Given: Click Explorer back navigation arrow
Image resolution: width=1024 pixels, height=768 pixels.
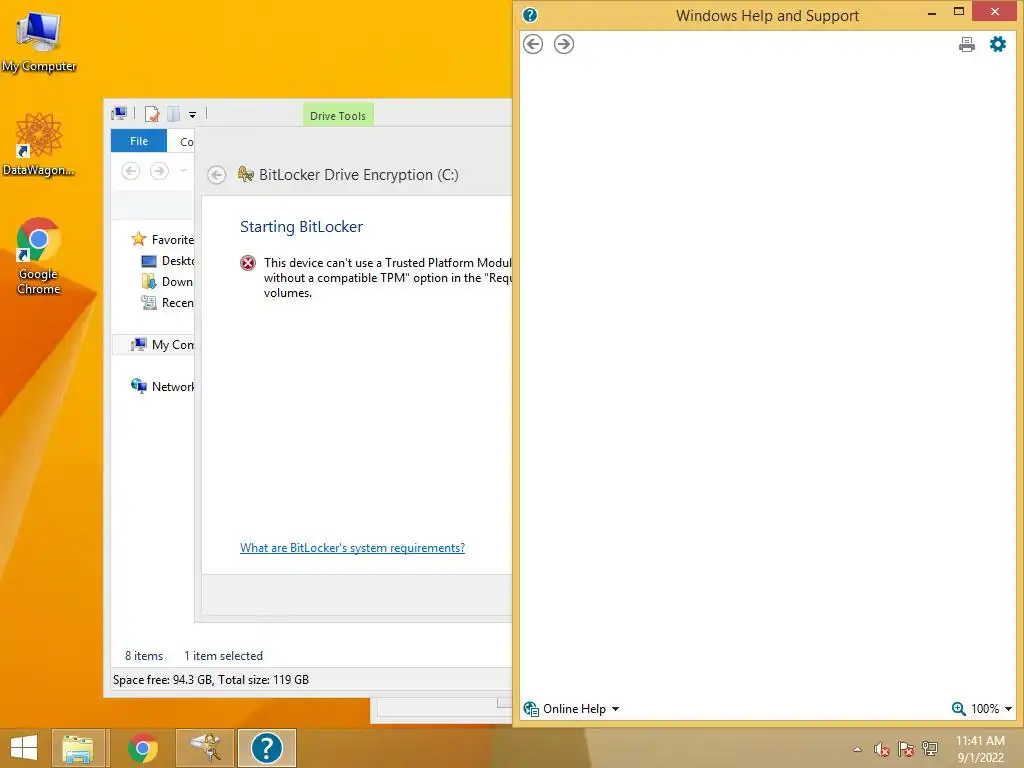Looking at the screenshot, I should click(x=131, y=171).
